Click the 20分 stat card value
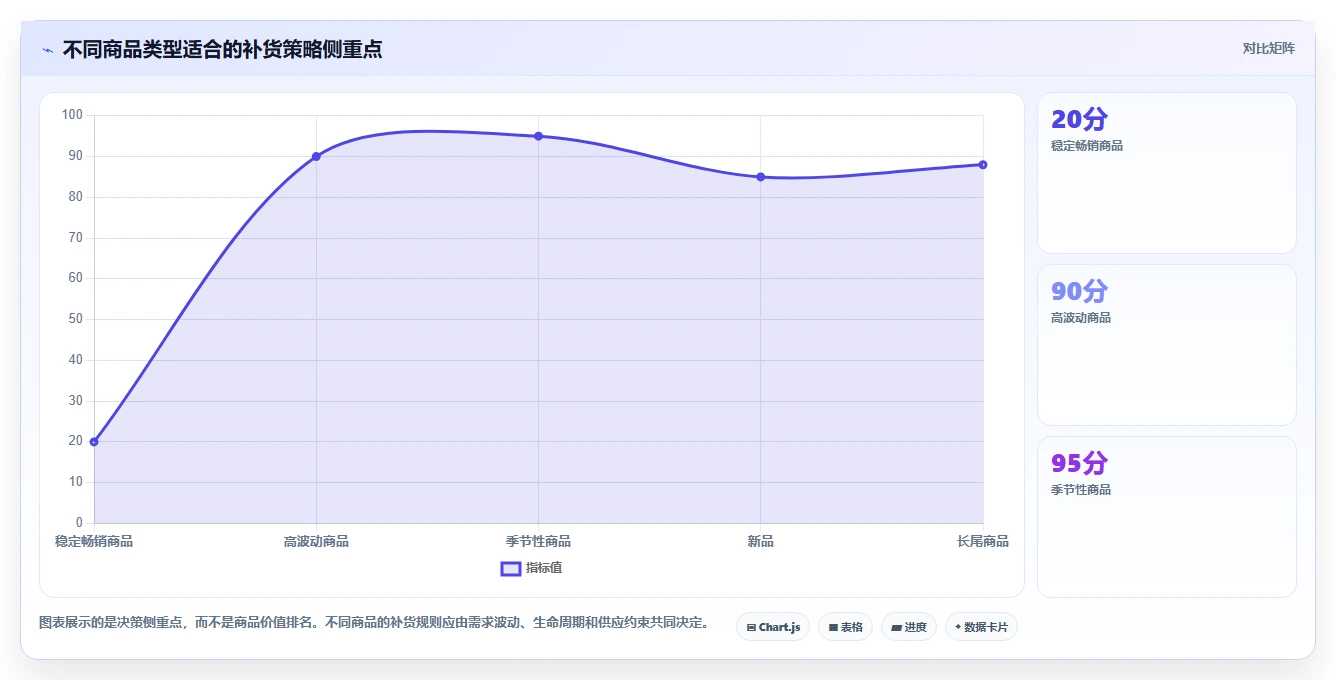1336x680 pixels. 1080,119
